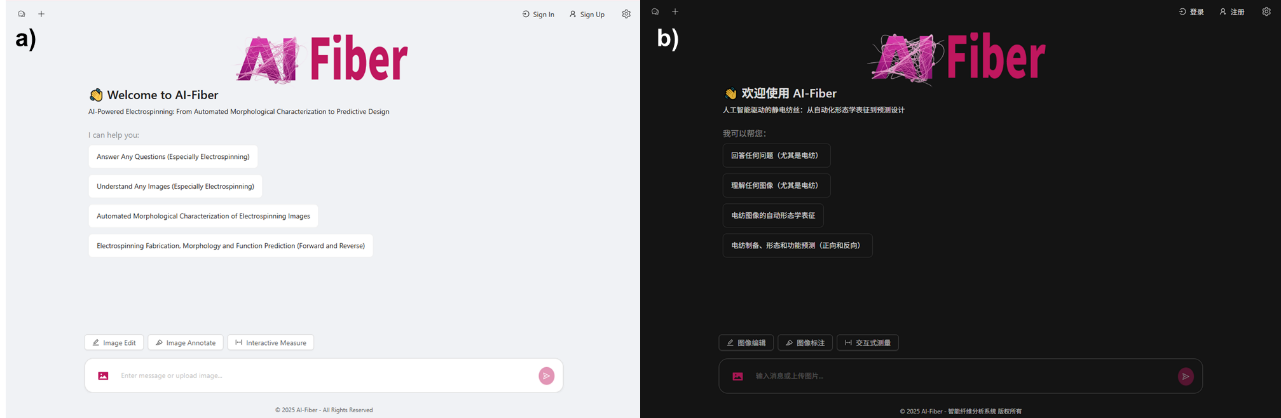This screenshot has width=1281, height=418.
Task: Start new chat with plus icon in light panel
Action: (41, 14)
